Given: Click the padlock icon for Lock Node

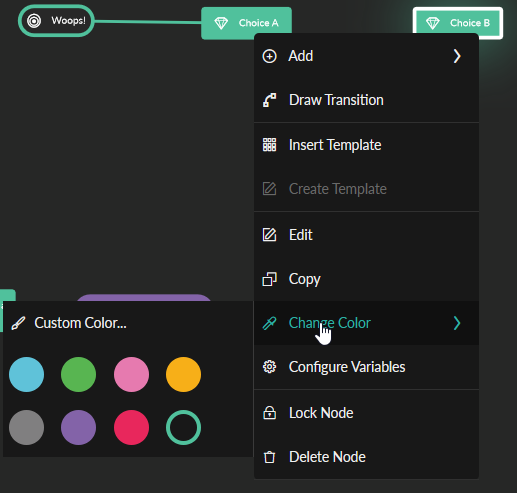Looking at the screenshot, I should (269, 413).
